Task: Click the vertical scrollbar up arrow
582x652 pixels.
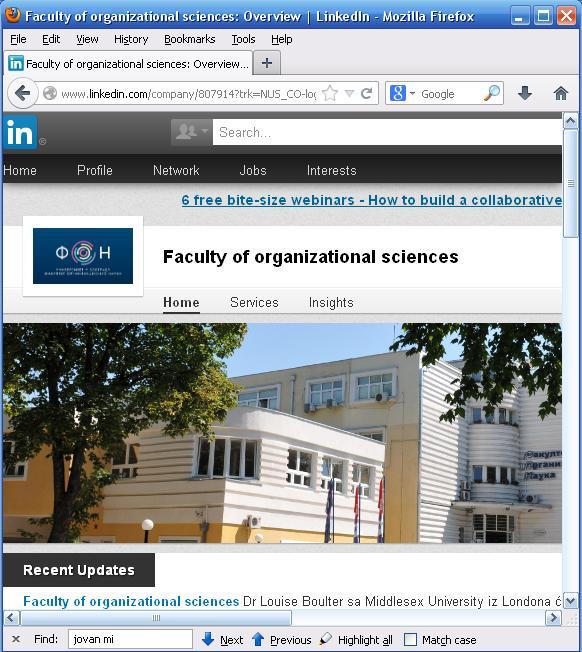Action: pos(570,121)
